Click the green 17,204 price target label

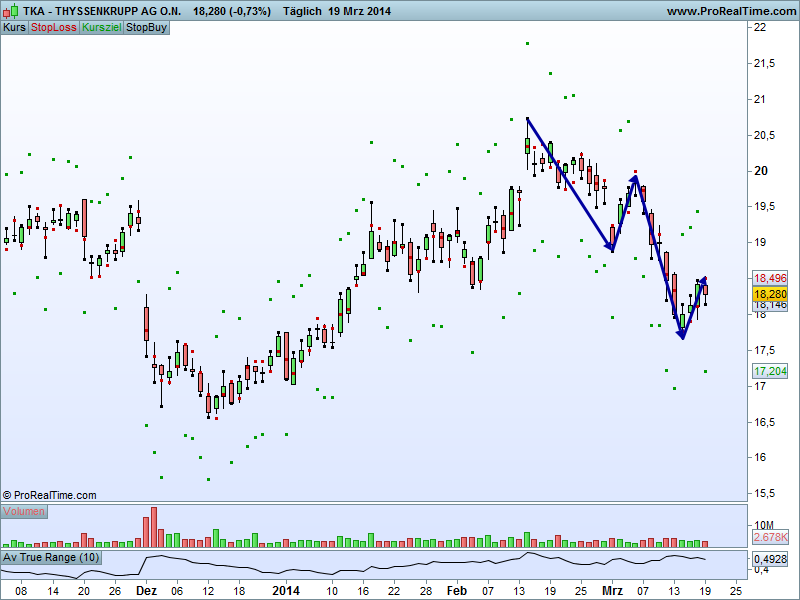pos(770,371)
